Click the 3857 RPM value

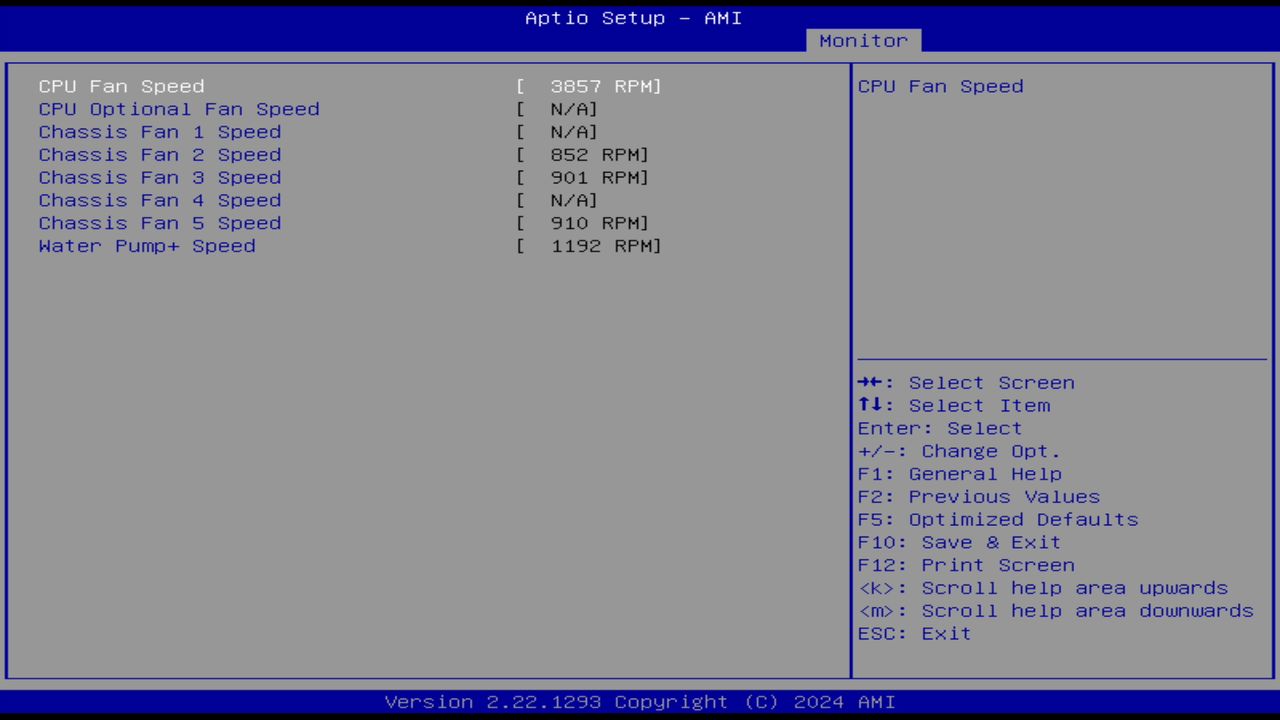pos(589,86)
